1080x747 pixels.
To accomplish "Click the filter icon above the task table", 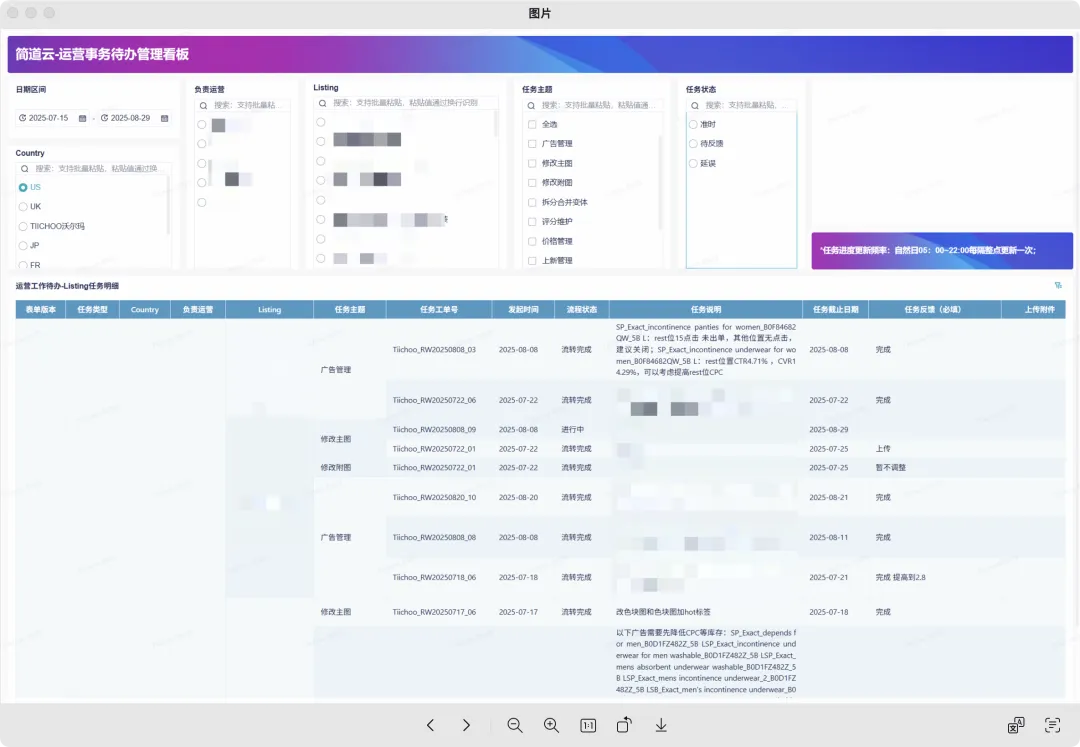I will (x=1058, y=286).
